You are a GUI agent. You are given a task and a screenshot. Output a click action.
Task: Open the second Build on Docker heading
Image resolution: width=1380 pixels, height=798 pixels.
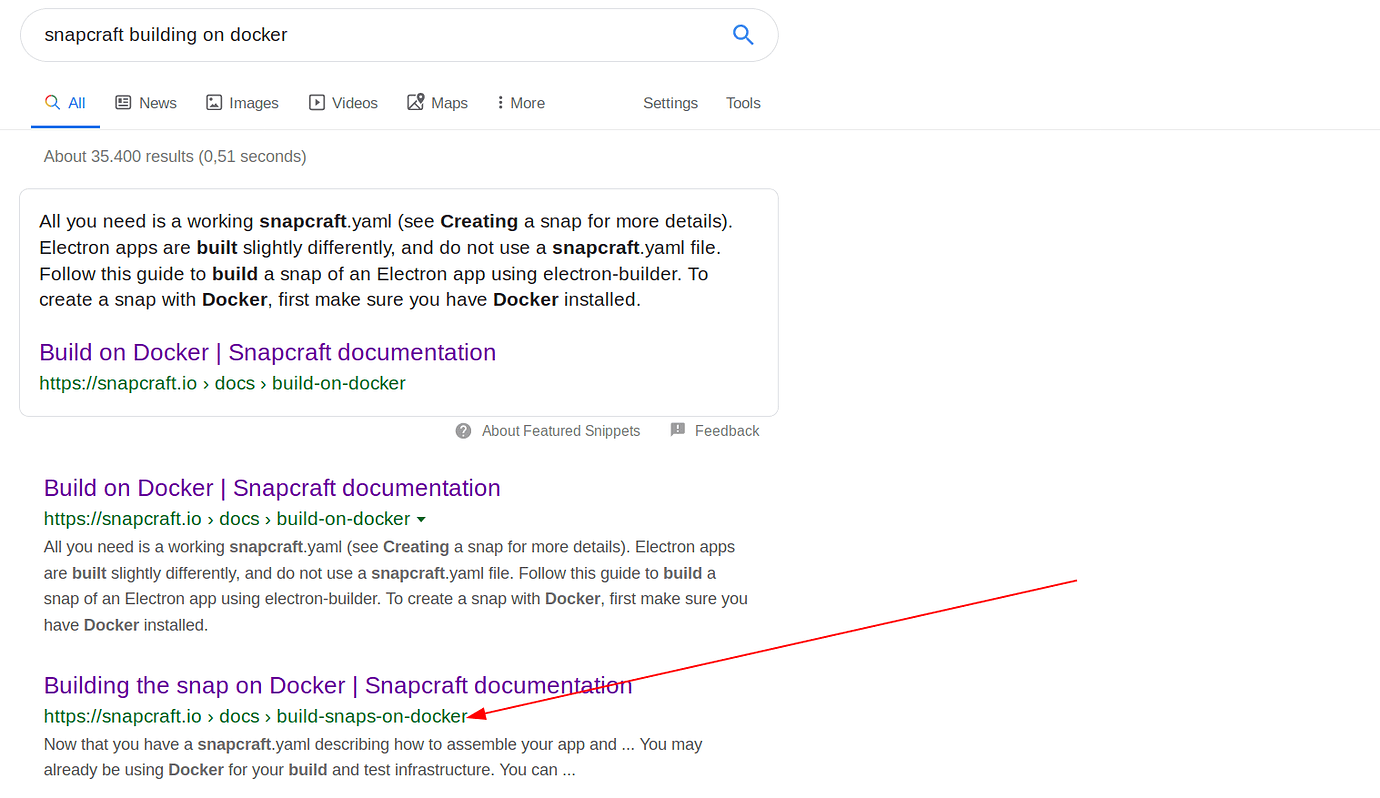[271, 488]
